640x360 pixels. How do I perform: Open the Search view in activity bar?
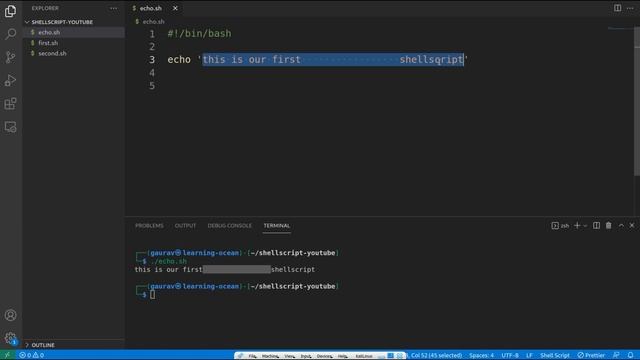point(11,33)
